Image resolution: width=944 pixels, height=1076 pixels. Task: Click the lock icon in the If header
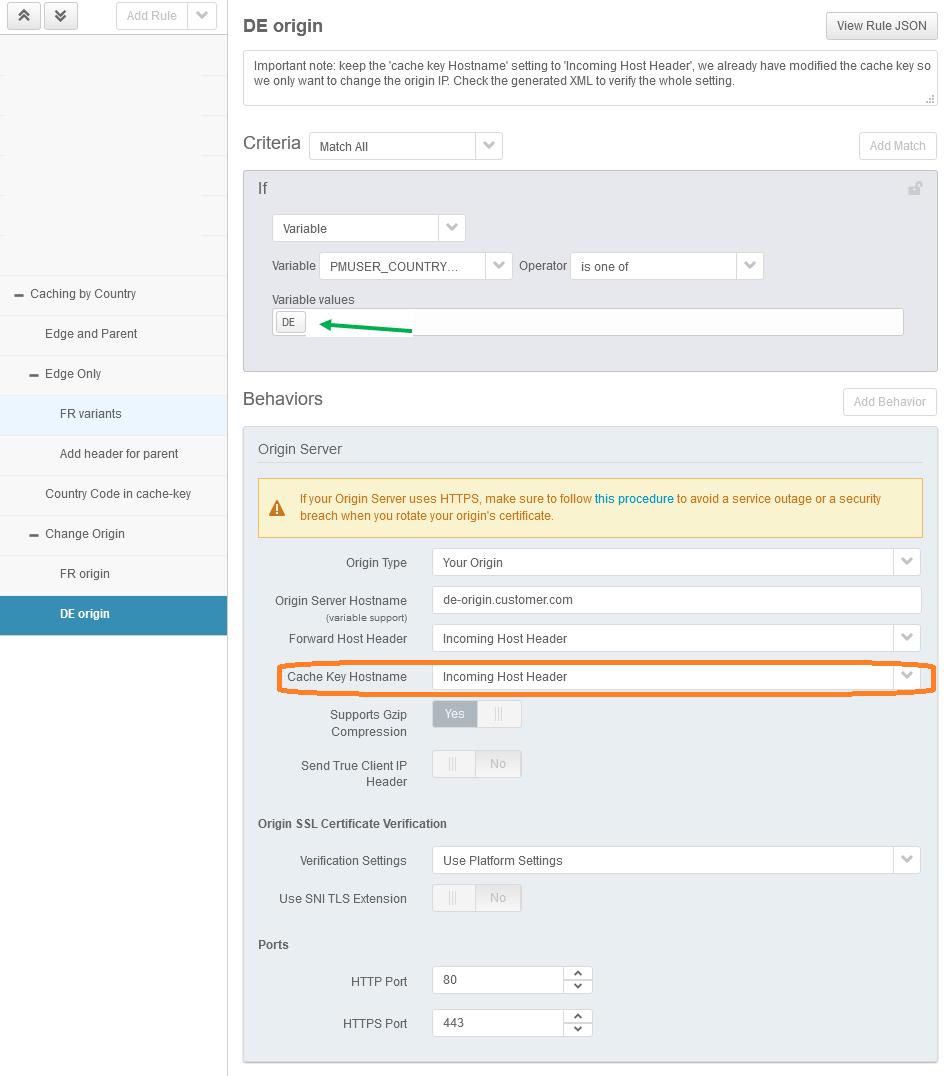click(915, 188)
